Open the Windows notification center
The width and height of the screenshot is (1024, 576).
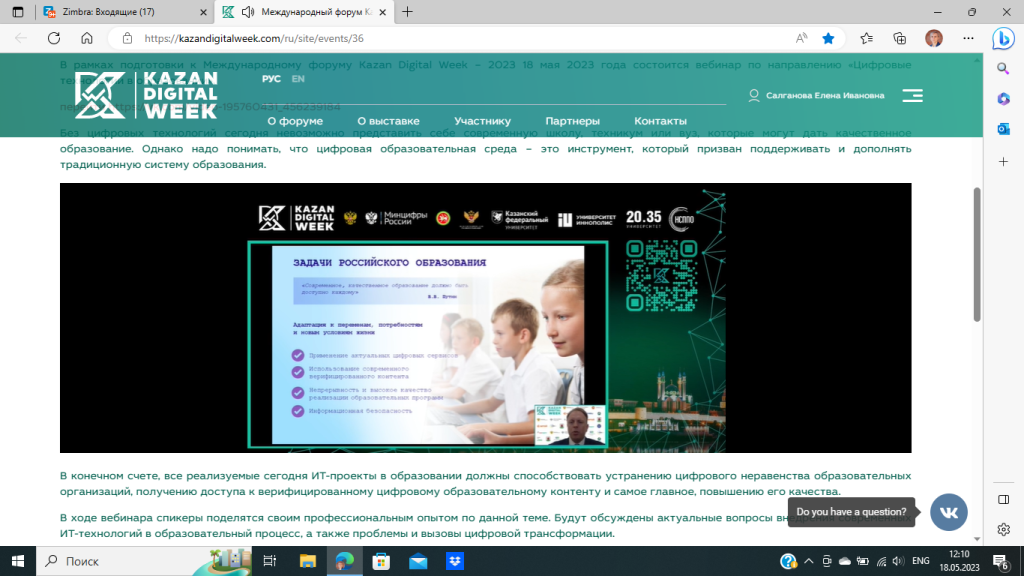point(1000,561)
